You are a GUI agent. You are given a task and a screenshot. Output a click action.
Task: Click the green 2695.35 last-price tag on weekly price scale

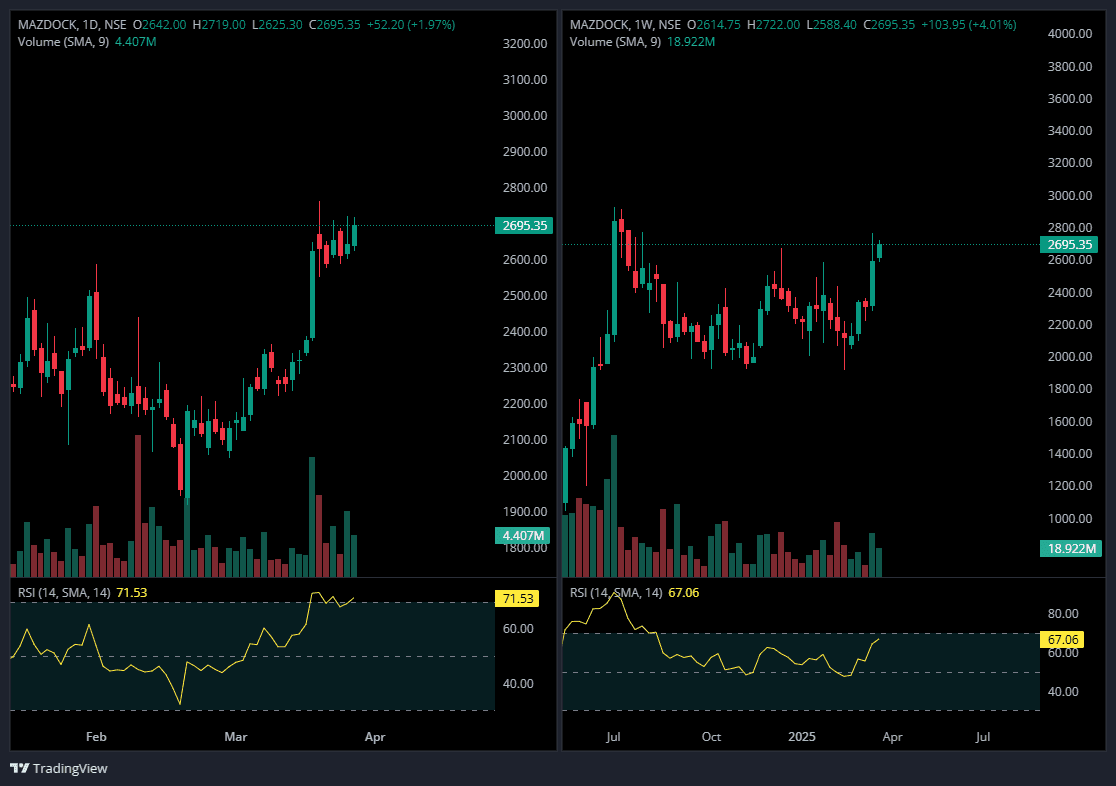pyautogui.click(x=1069, y=245)
